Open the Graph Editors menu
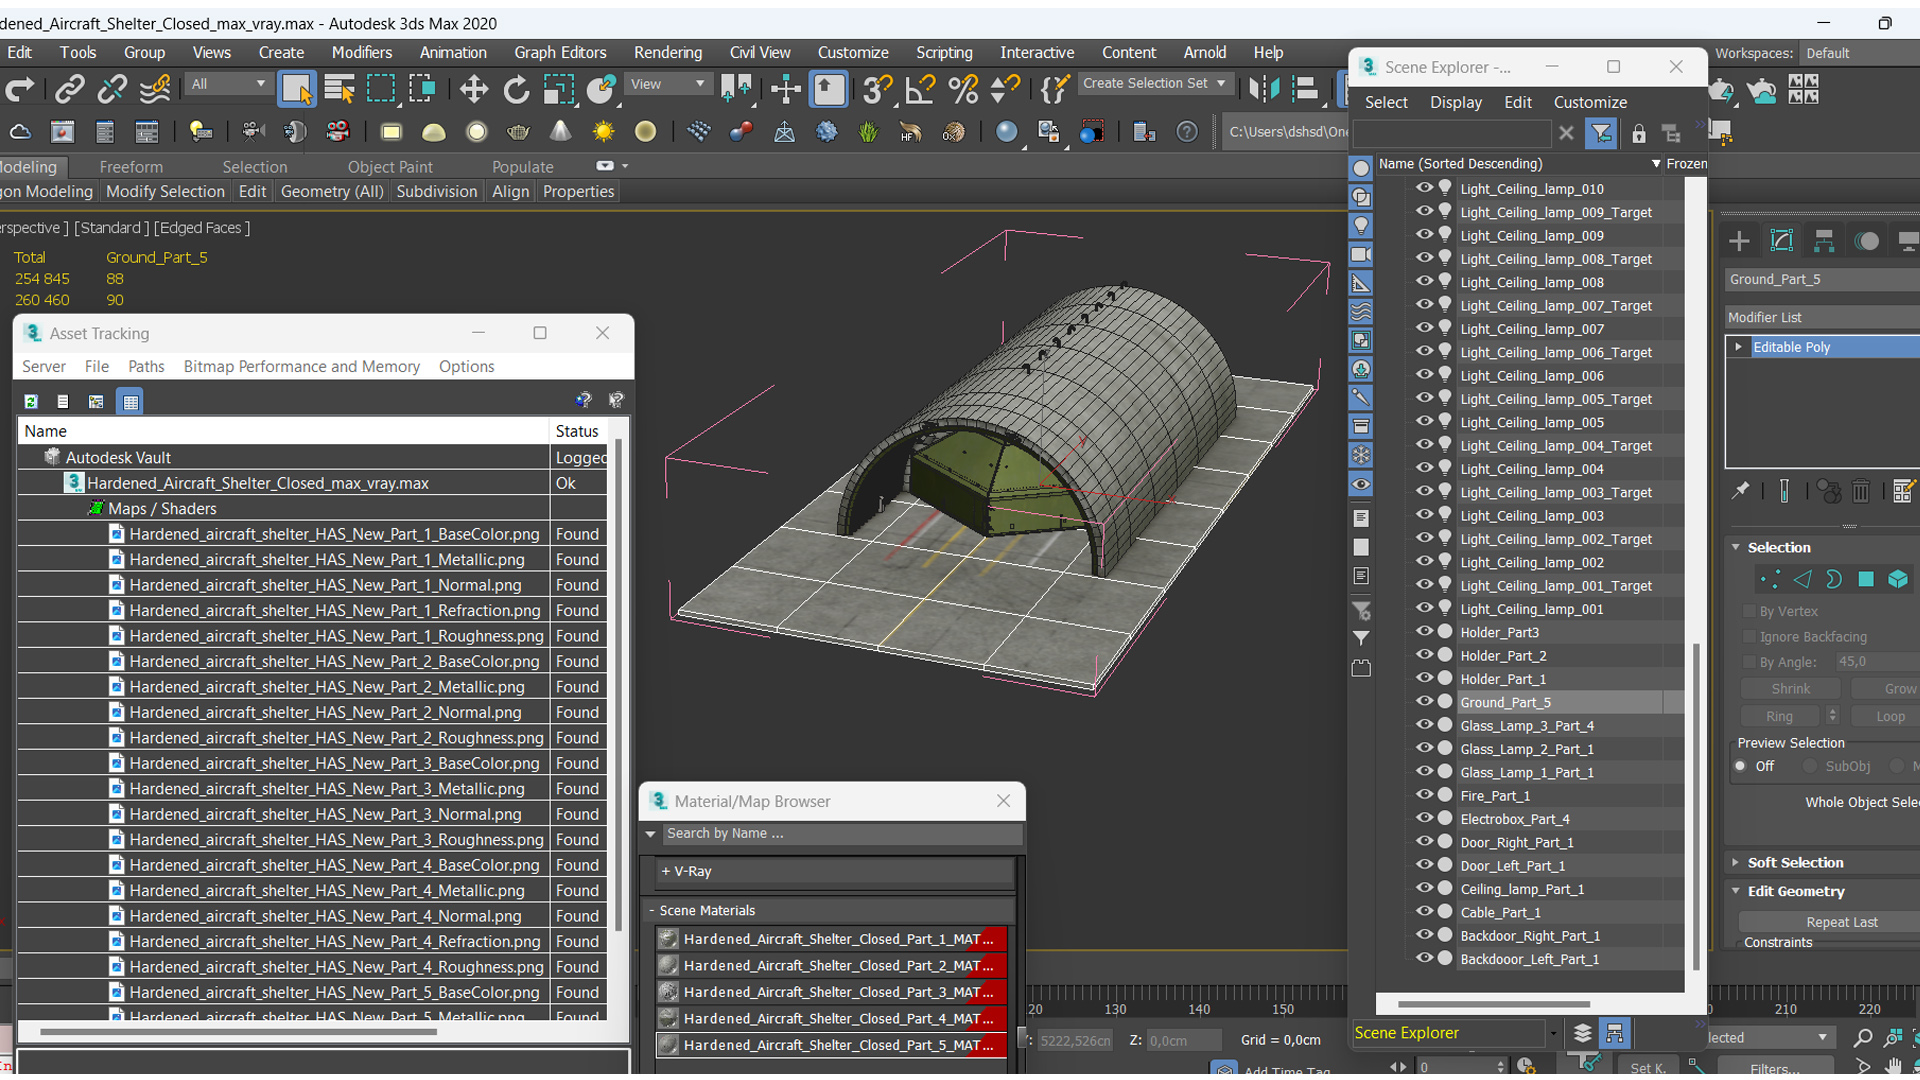Image resolution: width=1920 pixels, height=1080 pixels. pyautogui.click(x=560, y=52)
